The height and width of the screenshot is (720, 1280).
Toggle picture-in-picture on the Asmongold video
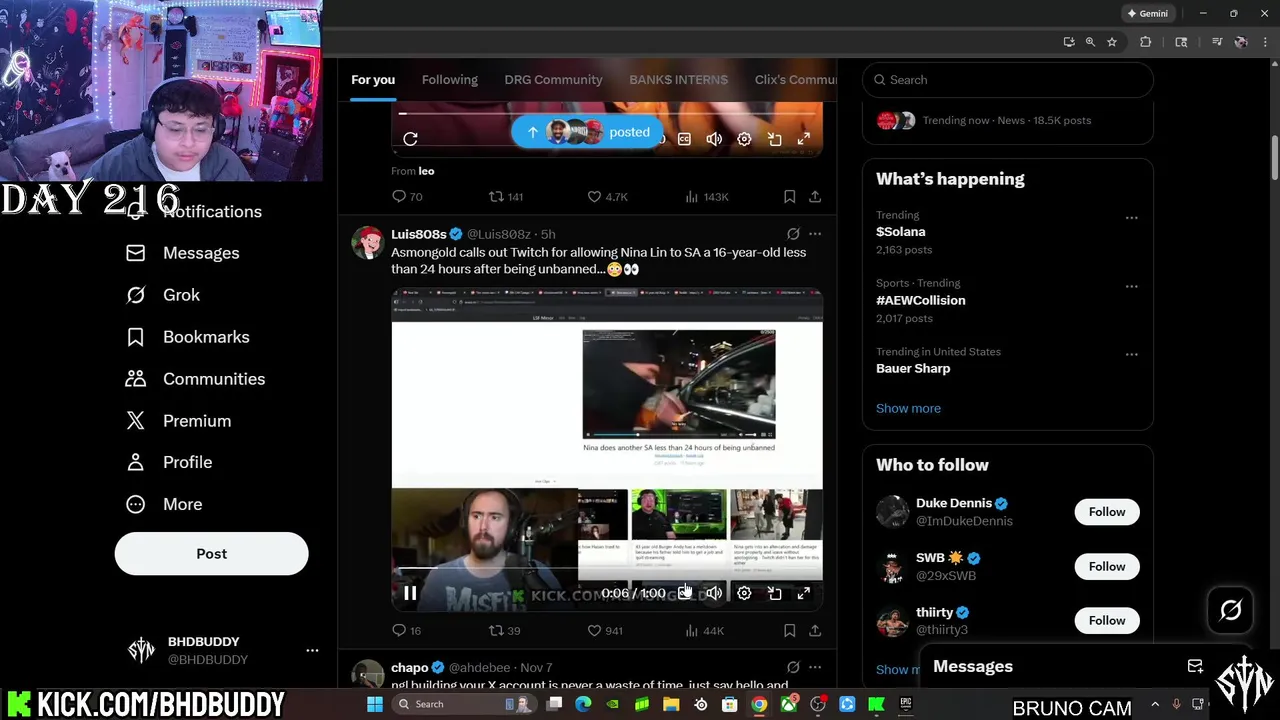tap(774, 593)
